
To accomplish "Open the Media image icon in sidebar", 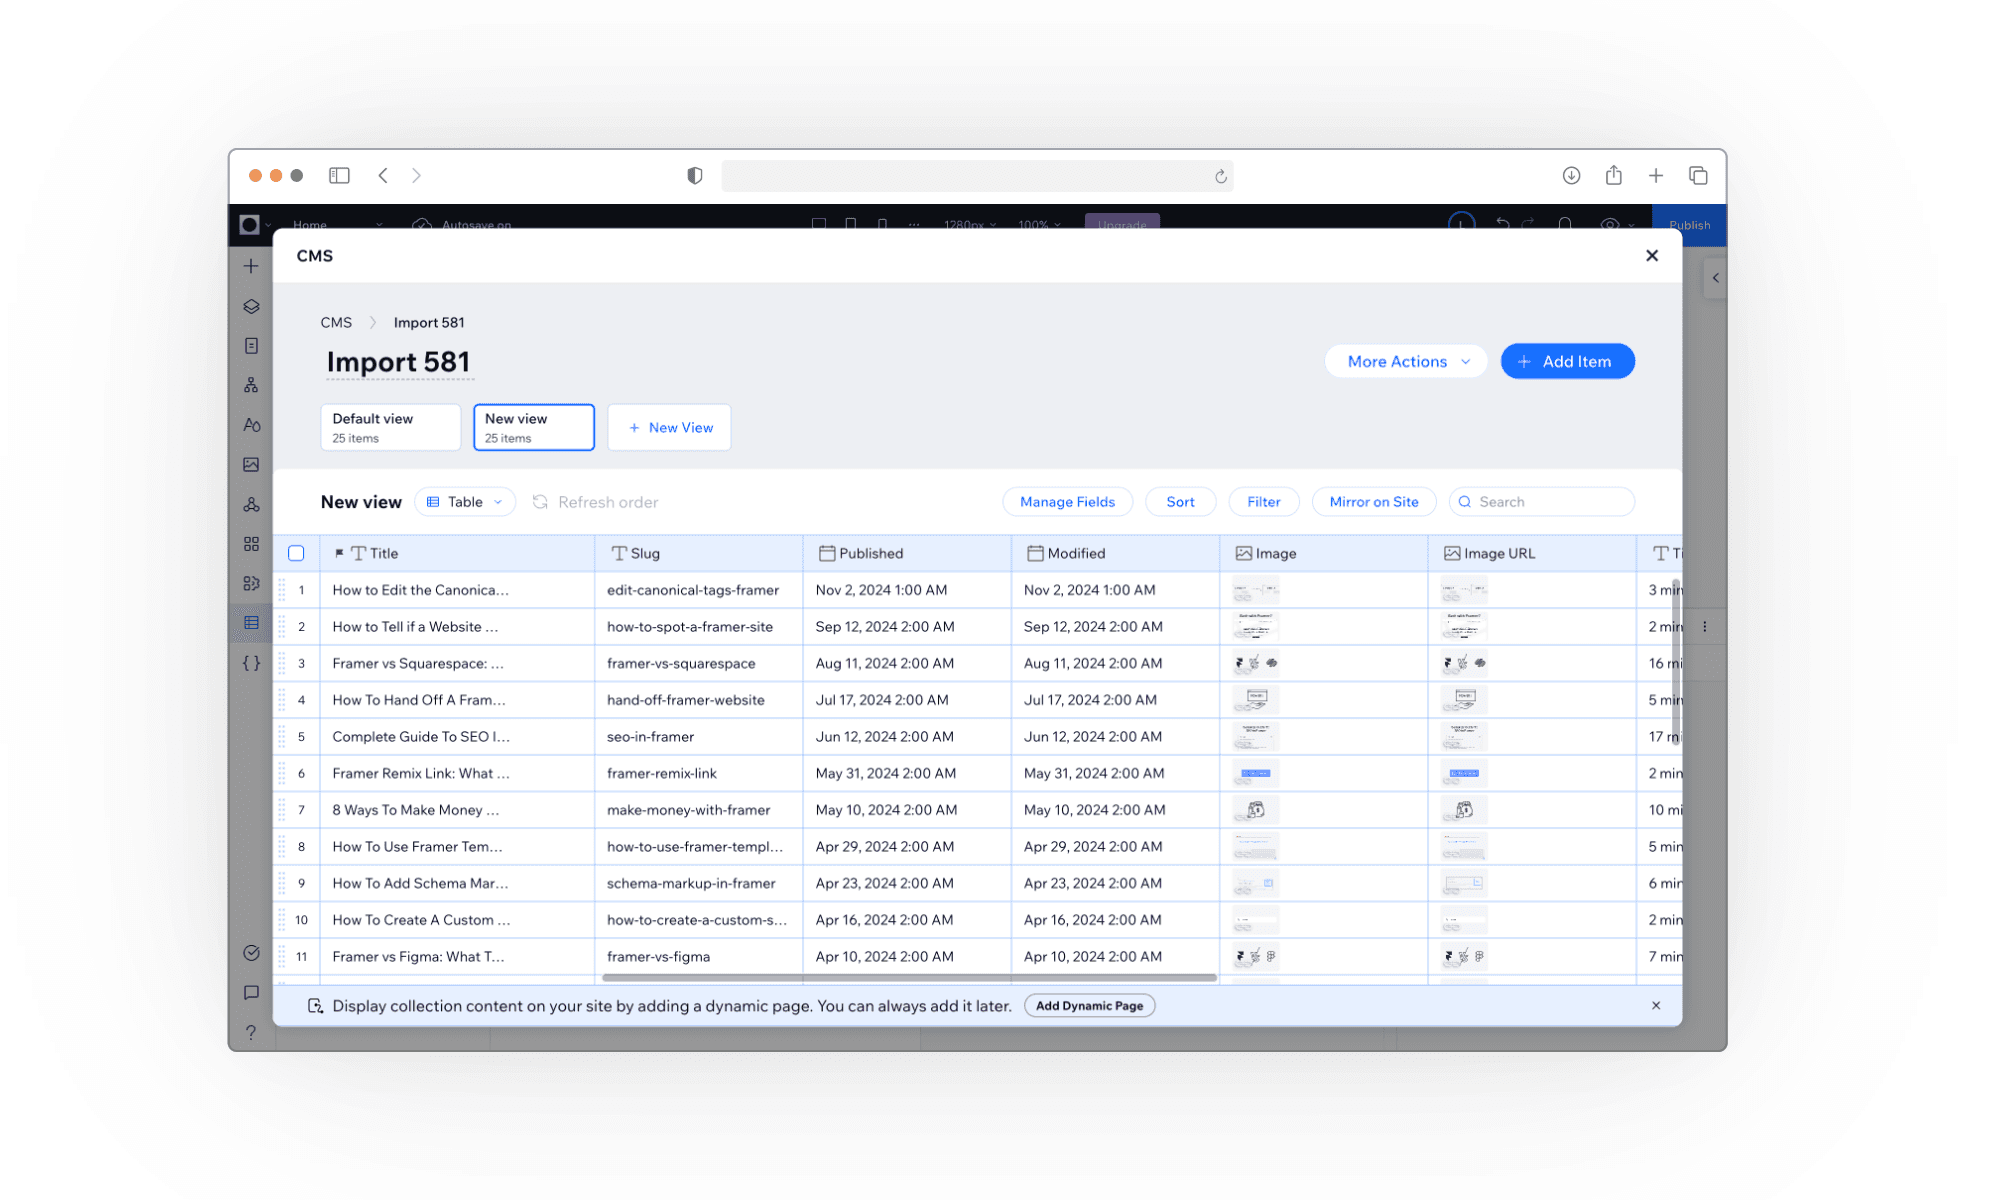I will [x=251, y=465].
